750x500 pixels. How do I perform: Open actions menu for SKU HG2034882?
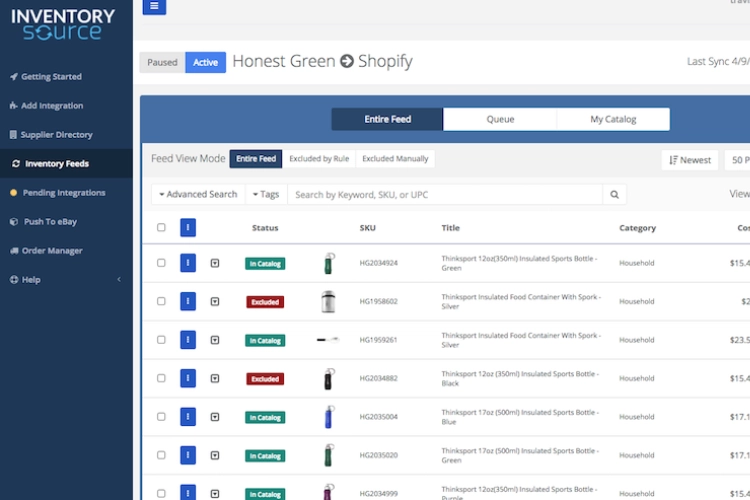point(188,378)
